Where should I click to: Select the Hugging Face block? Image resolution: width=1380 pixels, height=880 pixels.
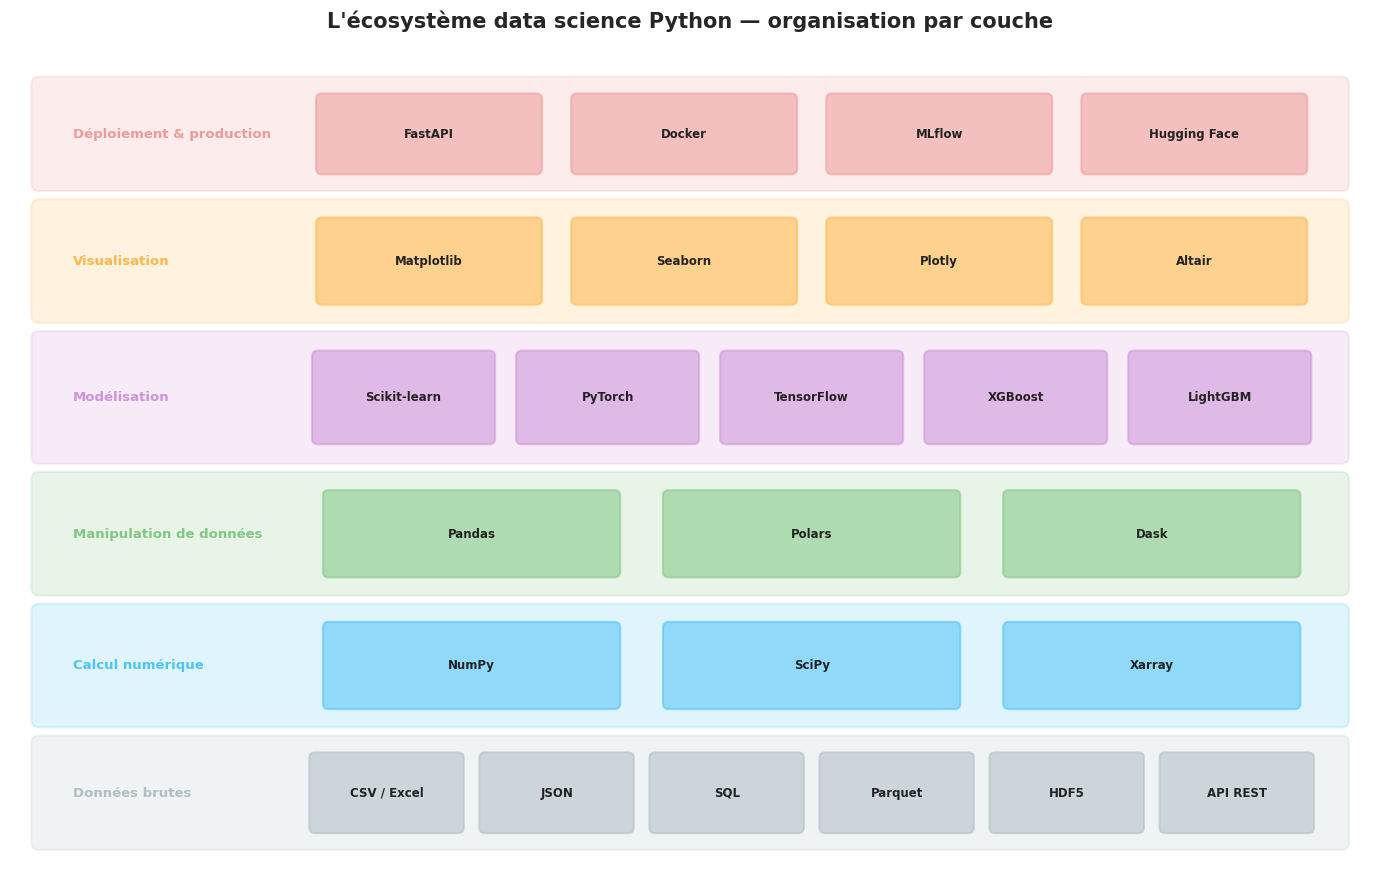(x=1194, y=134)
